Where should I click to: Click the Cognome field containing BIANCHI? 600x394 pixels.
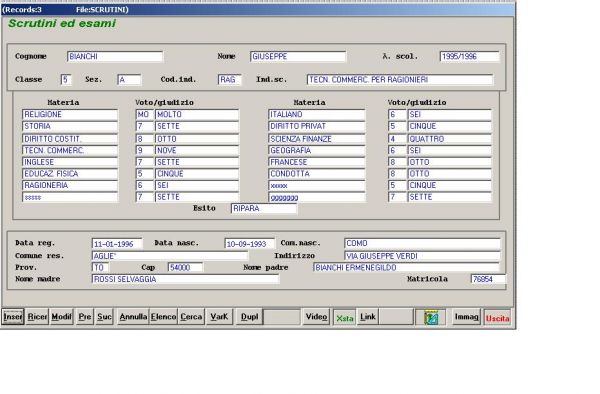(115, 57)
